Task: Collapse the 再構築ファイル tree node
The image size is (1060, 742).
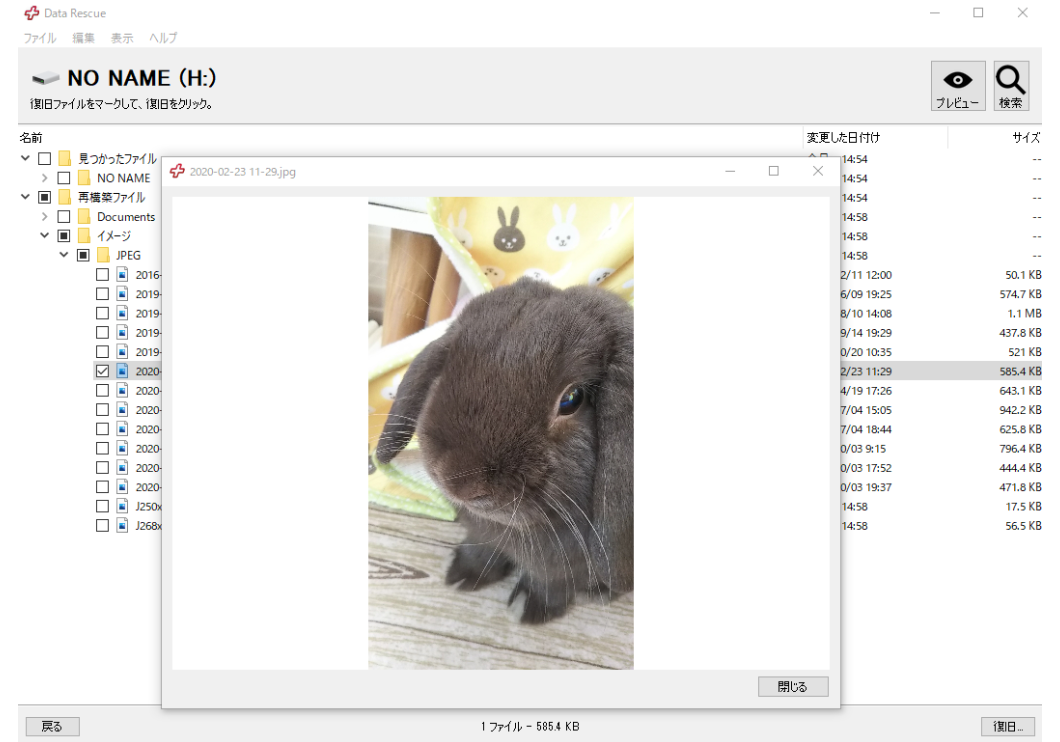Action: click(25, 197)
